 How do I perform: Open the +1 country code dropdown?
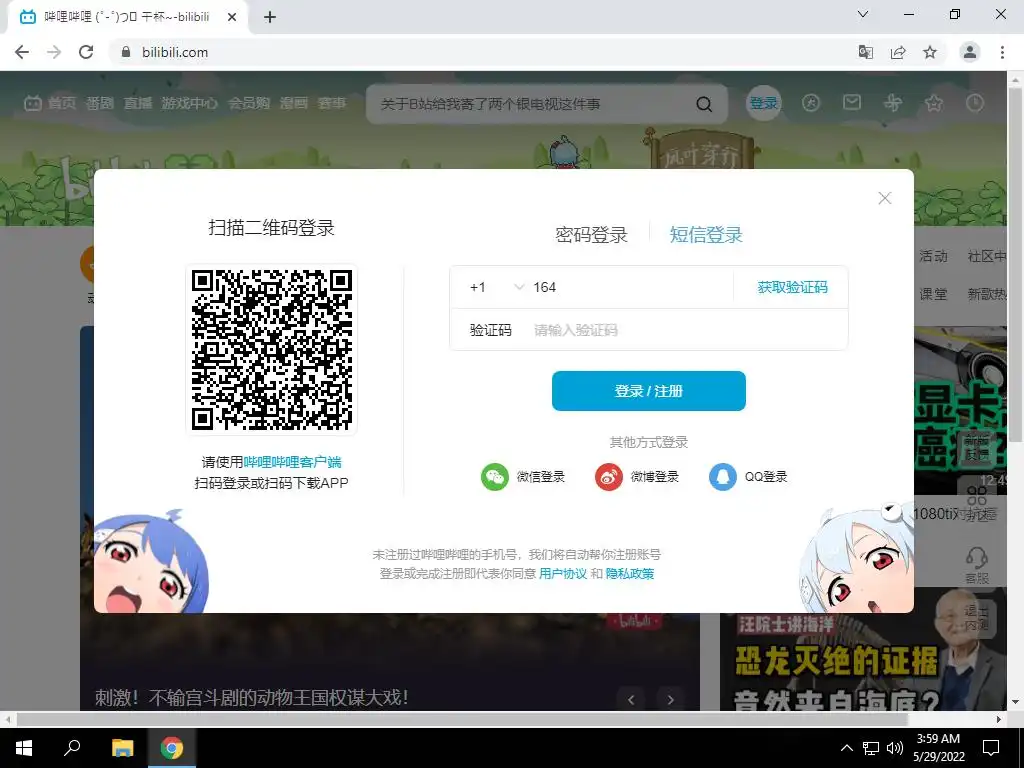(497, 287)
